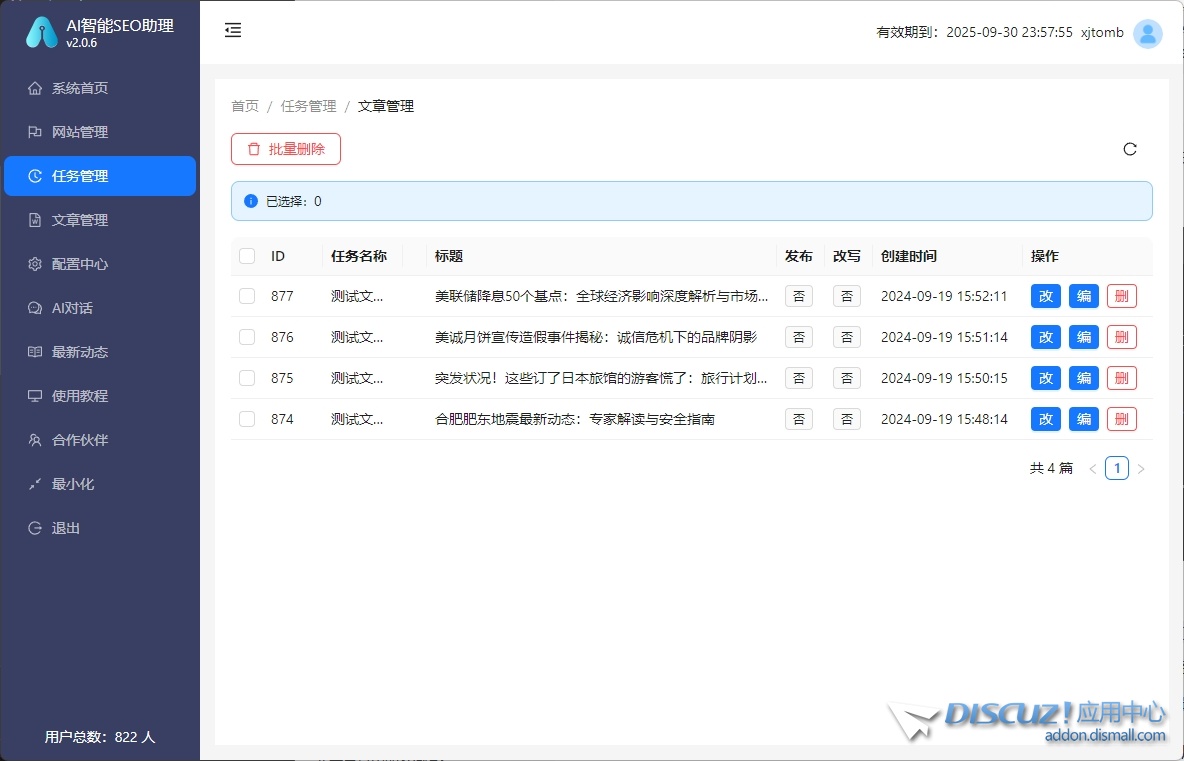
Task: Check the checkbox for article ID 877
Action: (247, 296)
